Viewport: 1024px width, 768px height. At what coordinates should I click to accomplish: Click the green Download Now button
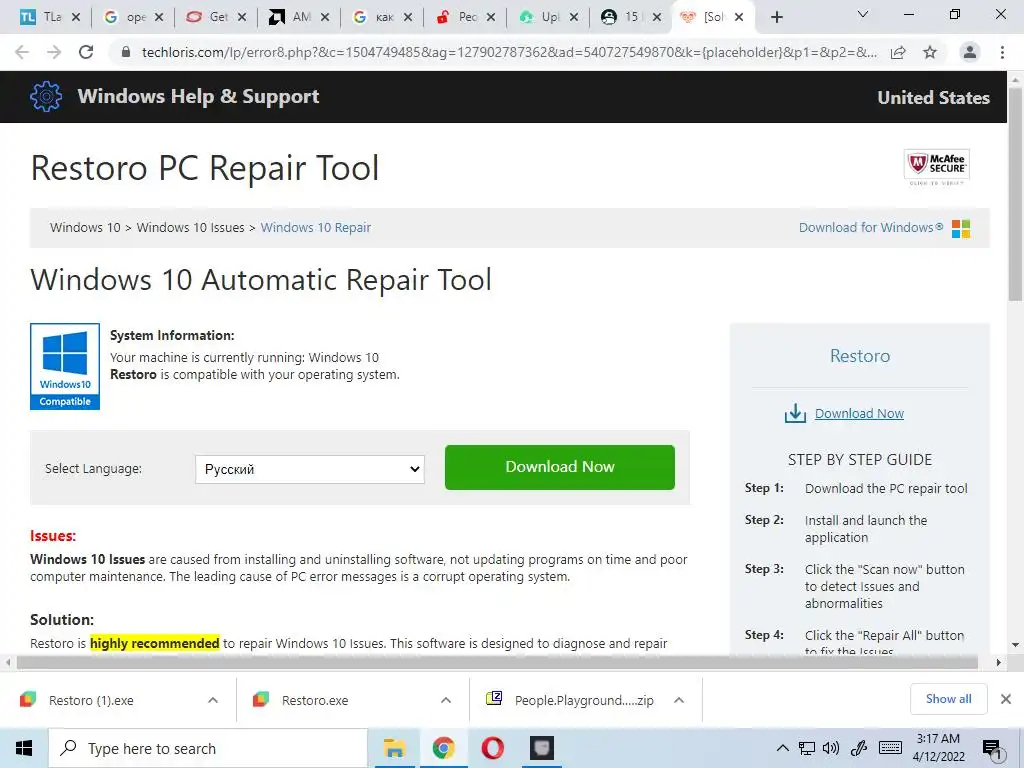coord(560,467)
